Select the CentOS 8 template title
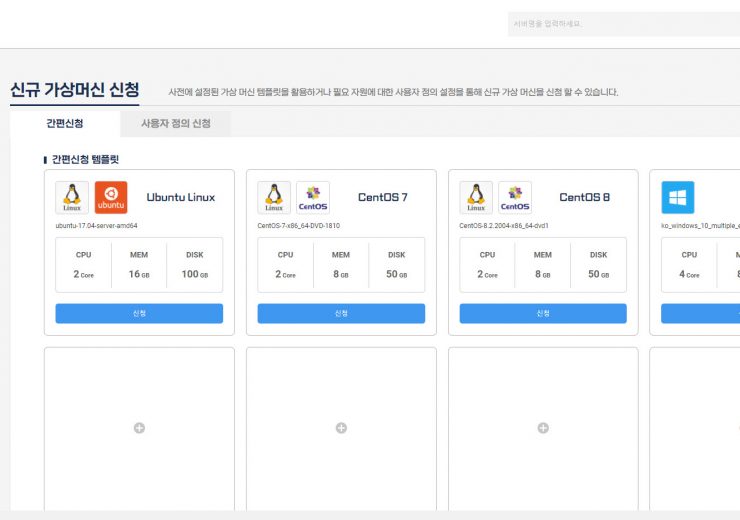This screenshot has height=520, width=740. (x=585, y=197)
